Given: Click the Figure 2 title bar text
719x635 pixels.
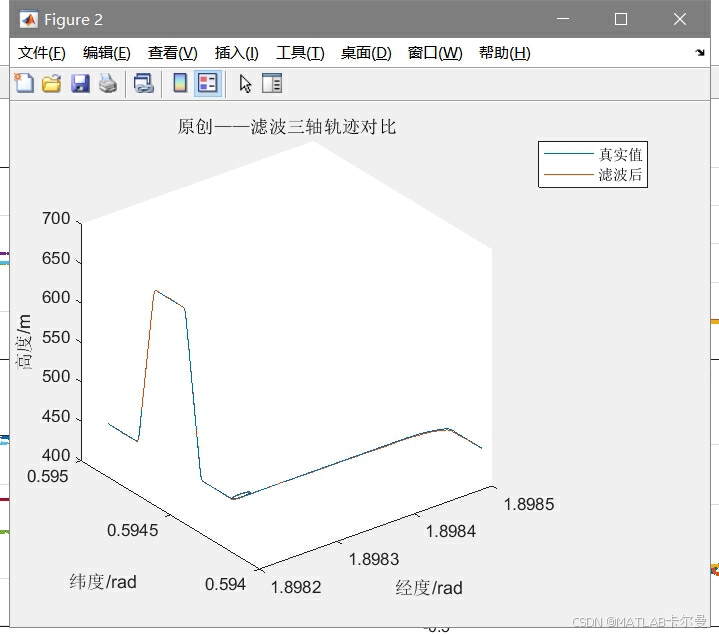Looking at the screenshot, I should coord(73,20).
